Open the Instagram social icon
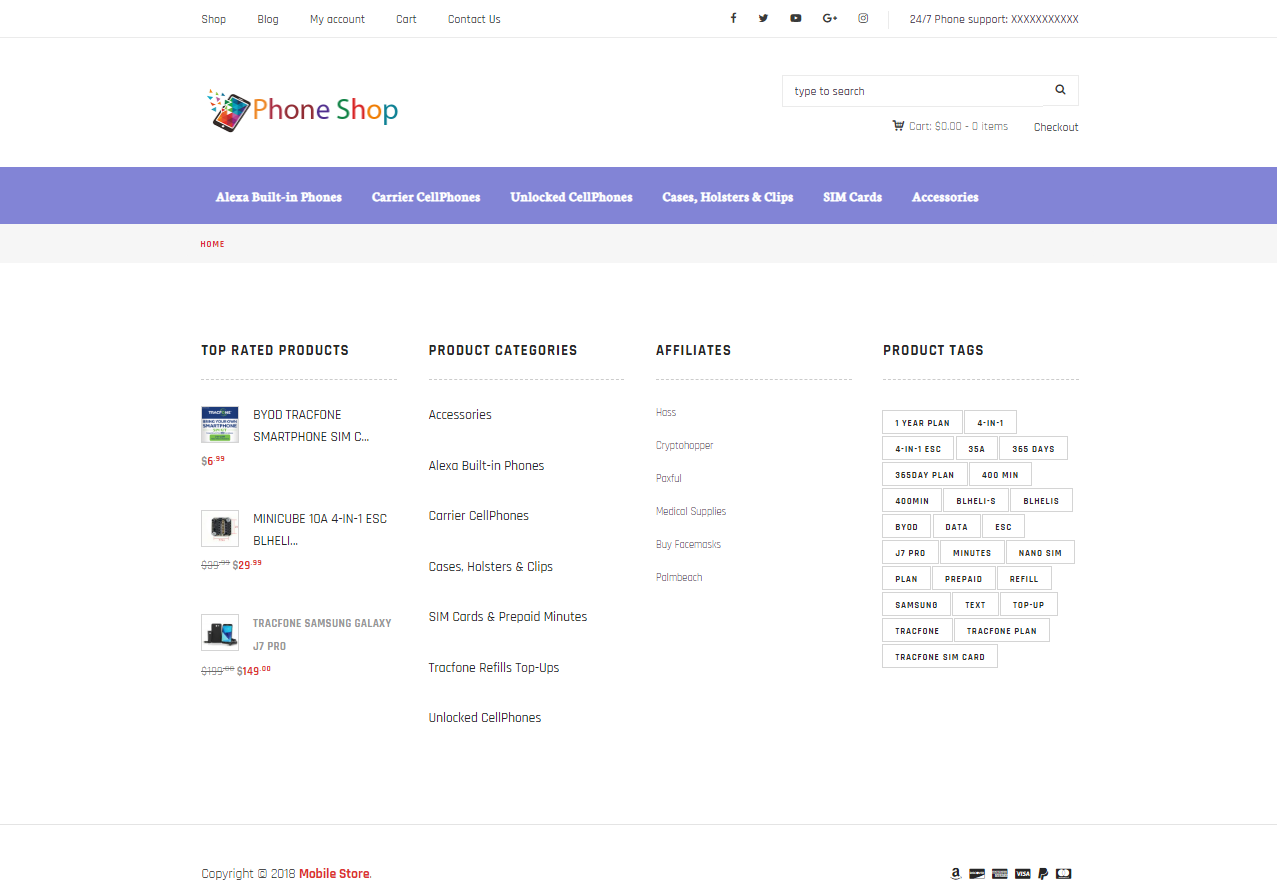Screen dimensions: 1277x888 pos(863,18)
